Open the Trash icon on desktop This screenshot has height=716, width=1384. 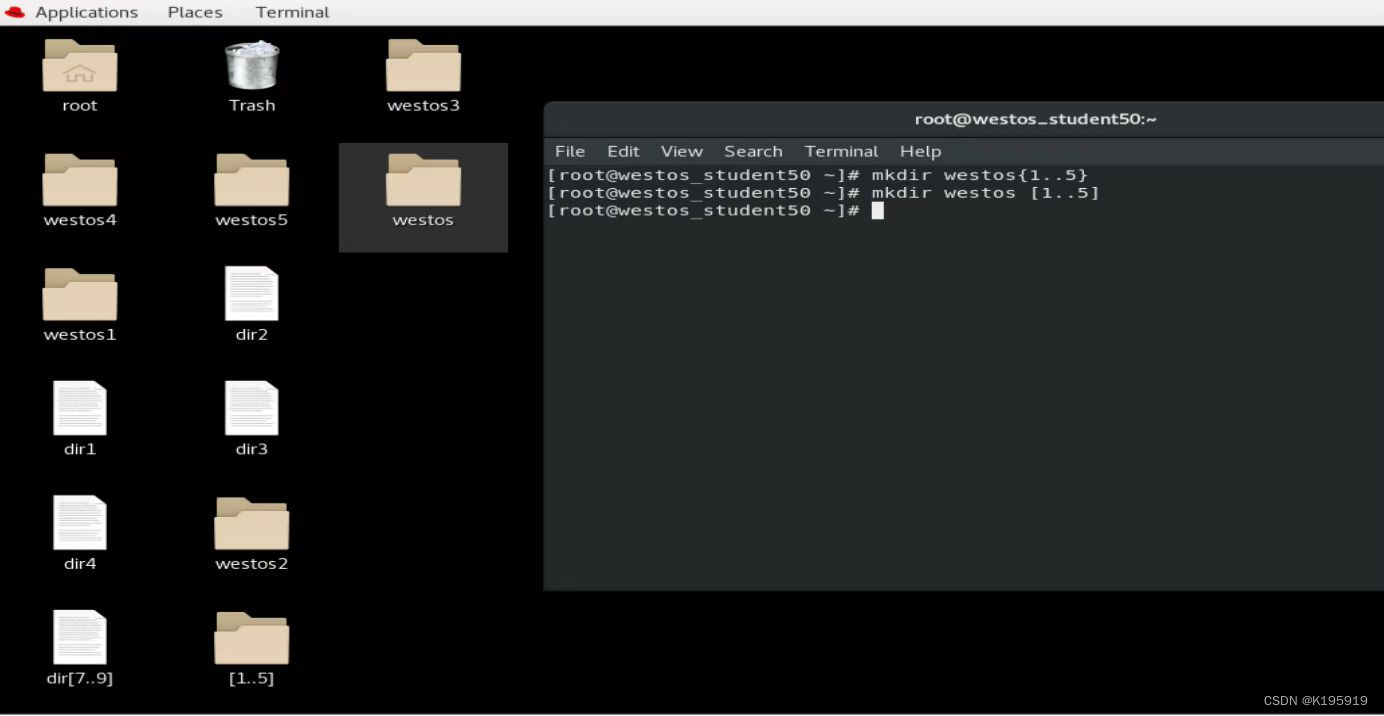[x=252, y=65]
